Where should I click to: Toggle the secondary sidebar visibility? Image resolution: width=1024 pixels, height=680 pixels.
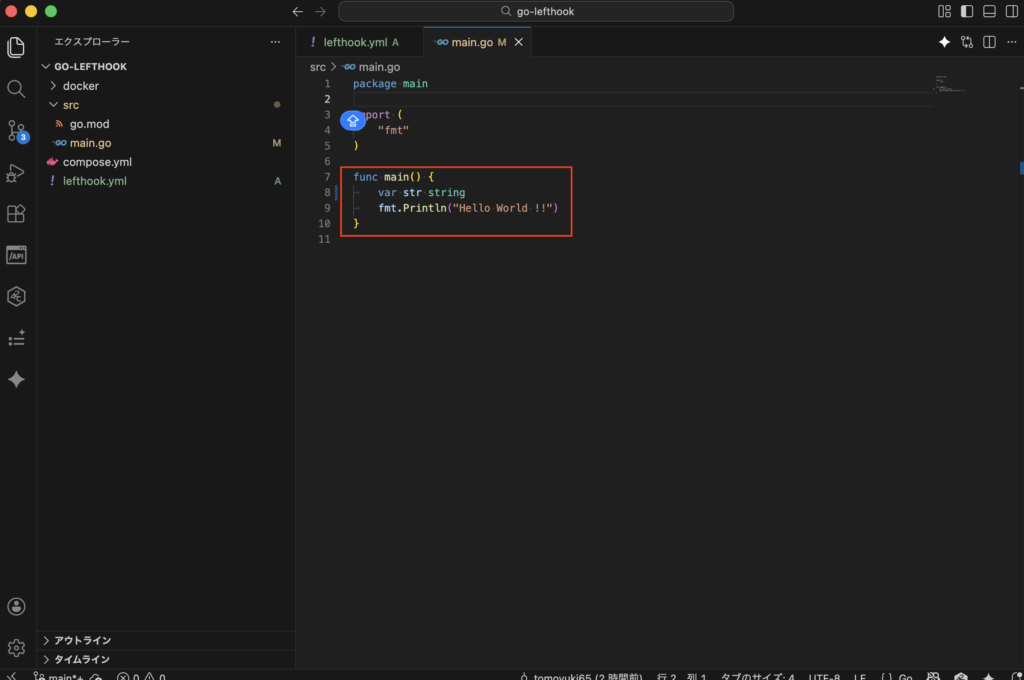1011,12
